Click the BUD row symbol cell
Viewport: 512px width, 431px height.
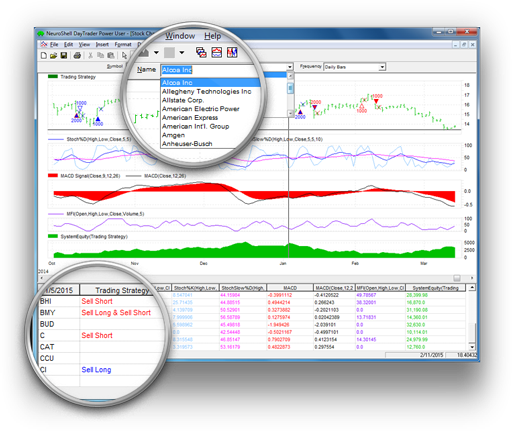pos(59,324)
